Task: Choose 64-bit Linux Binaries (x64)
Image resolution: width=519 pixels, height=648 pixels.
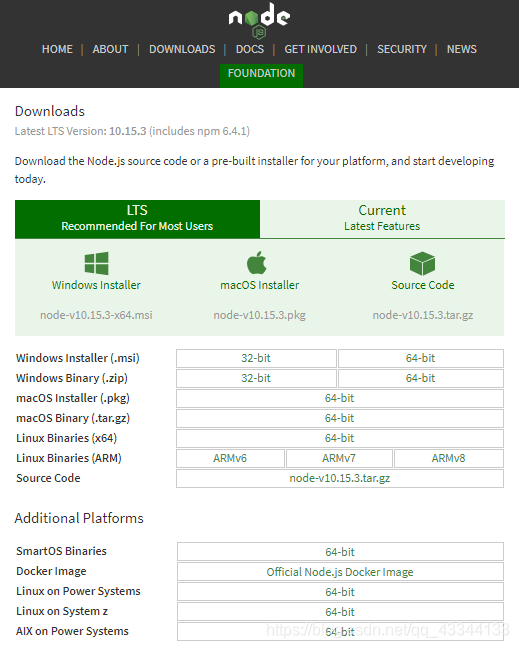Action: (x=340, y=438)
